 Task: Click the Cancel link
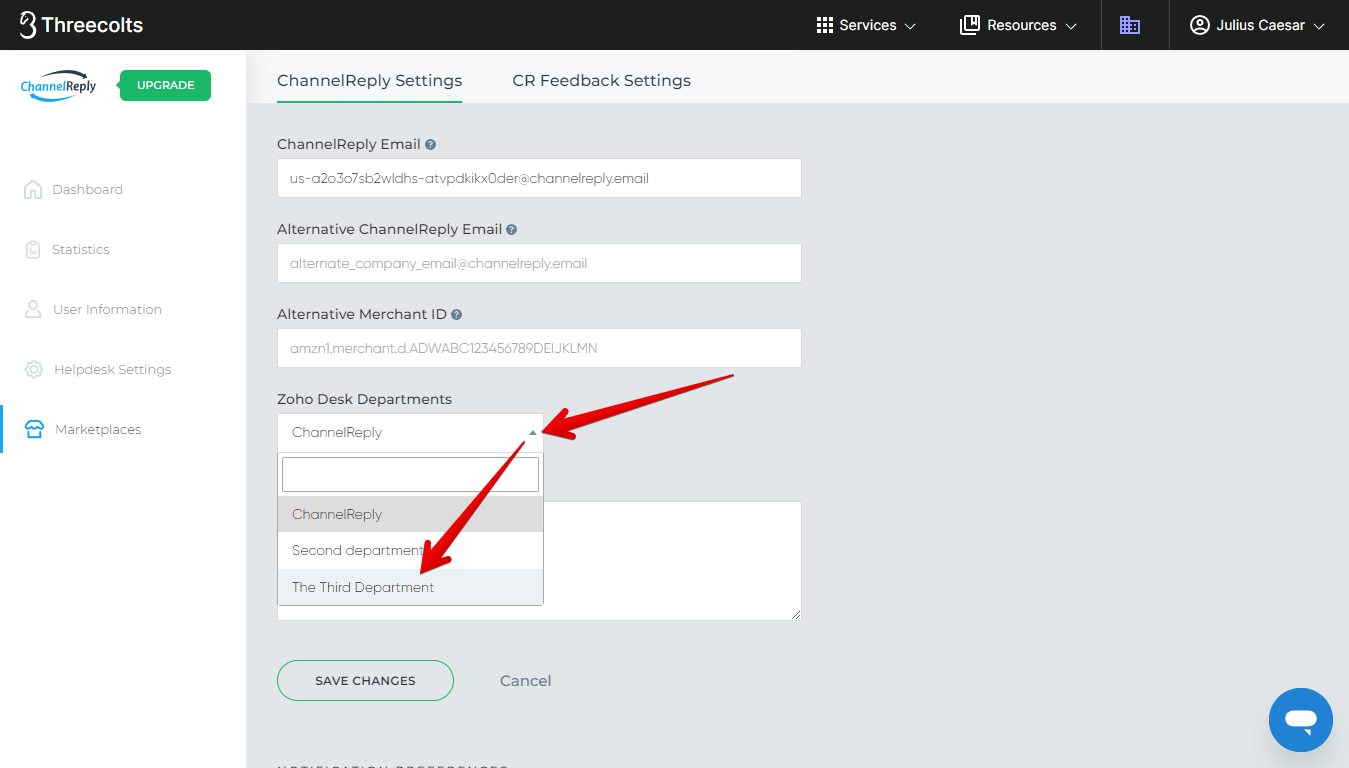tap(525, 680)
